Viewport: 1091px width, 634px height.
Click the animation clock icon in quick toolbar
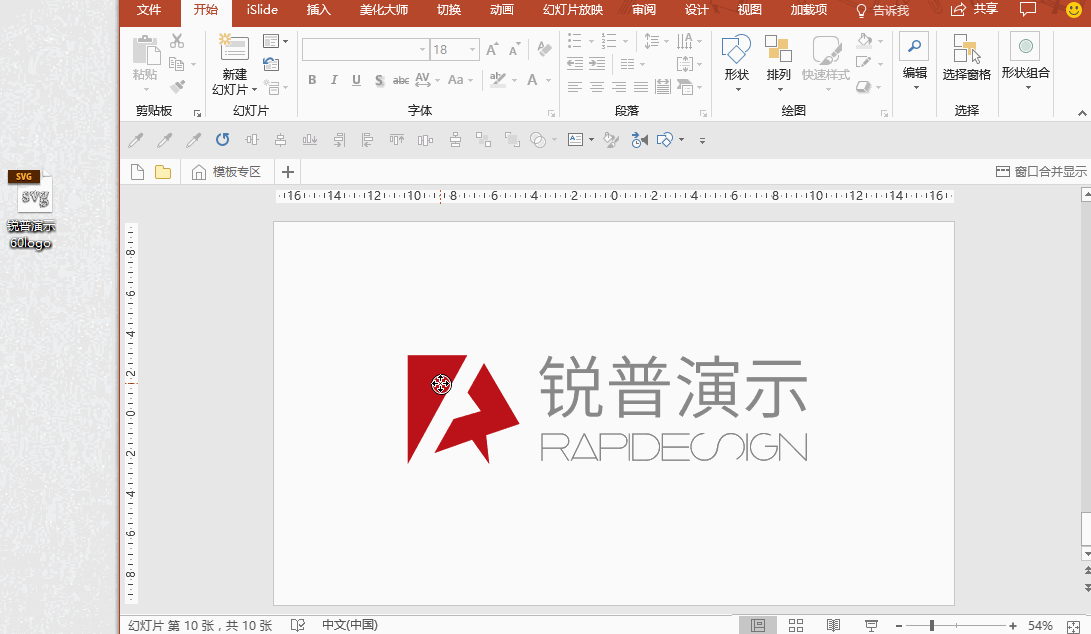click(639, 140)
